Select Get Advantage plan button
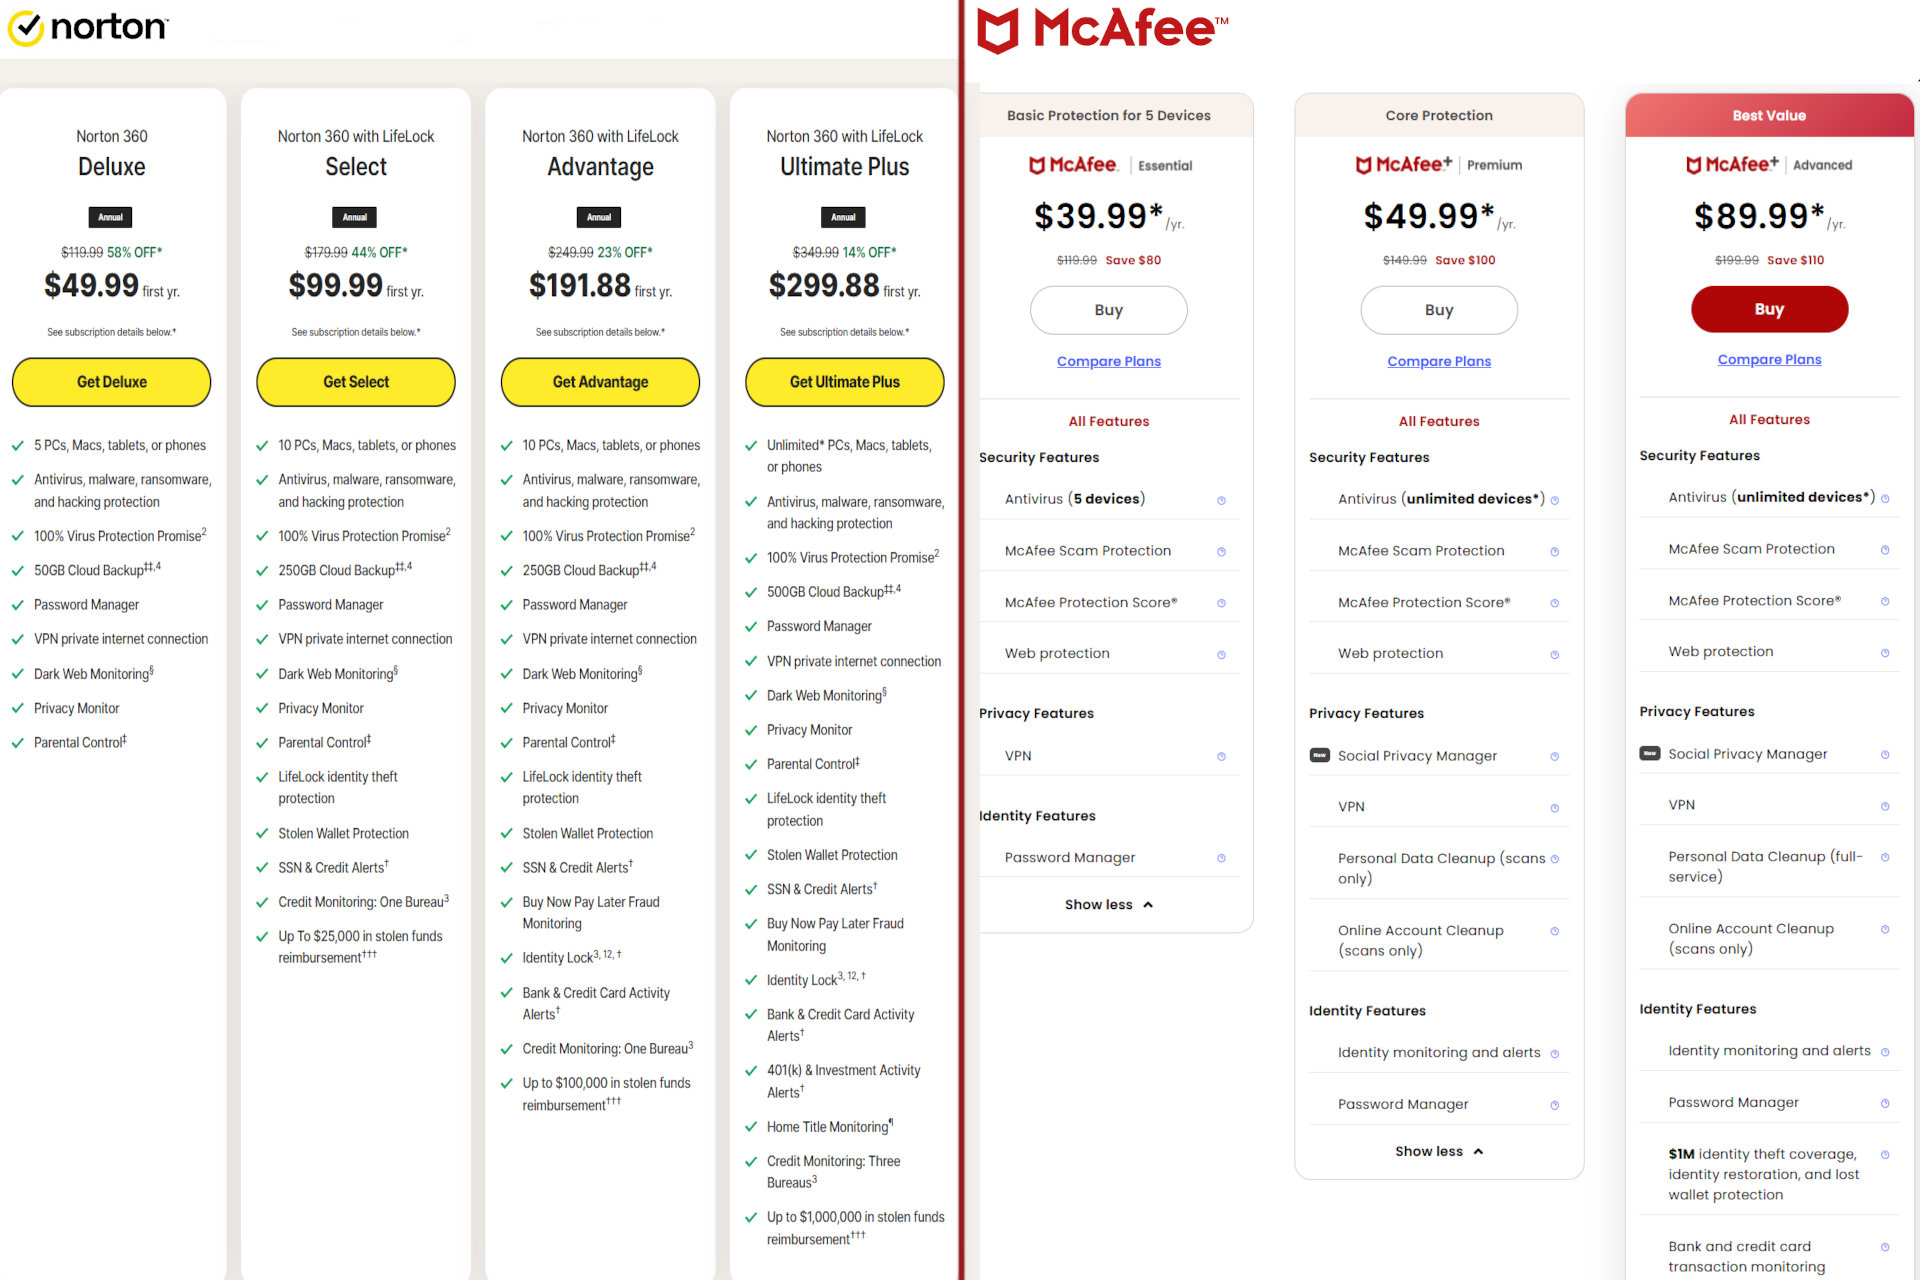1920x1280 pixels. coord(600,380)
